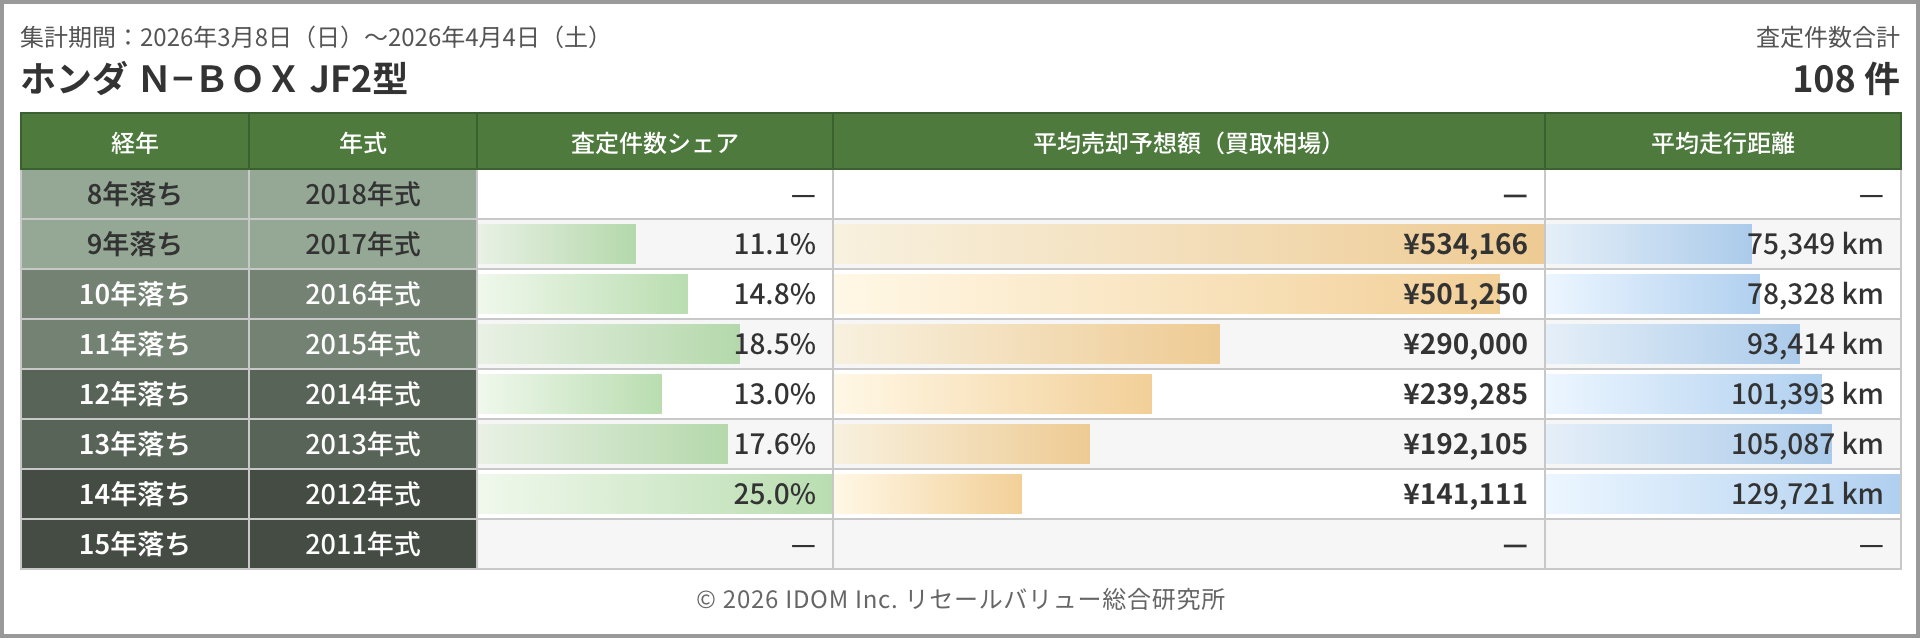Click the 2011年式 cell
This screenshot has width=1920, height=638.
[x=362, y=544]
